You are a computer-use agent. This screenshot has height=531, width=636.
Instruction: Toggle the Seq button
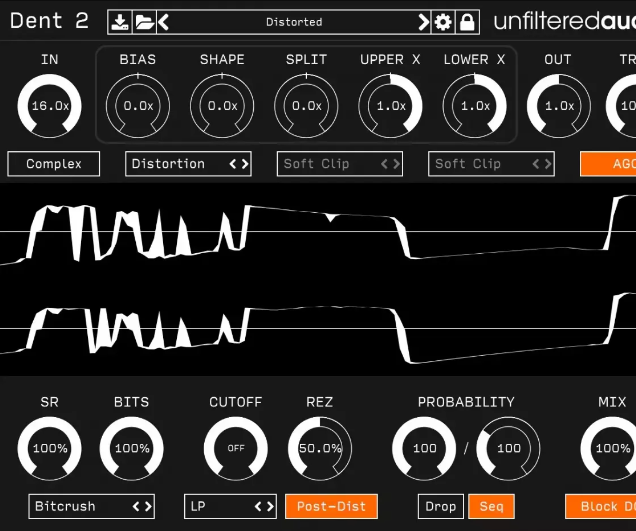[491, 506]
